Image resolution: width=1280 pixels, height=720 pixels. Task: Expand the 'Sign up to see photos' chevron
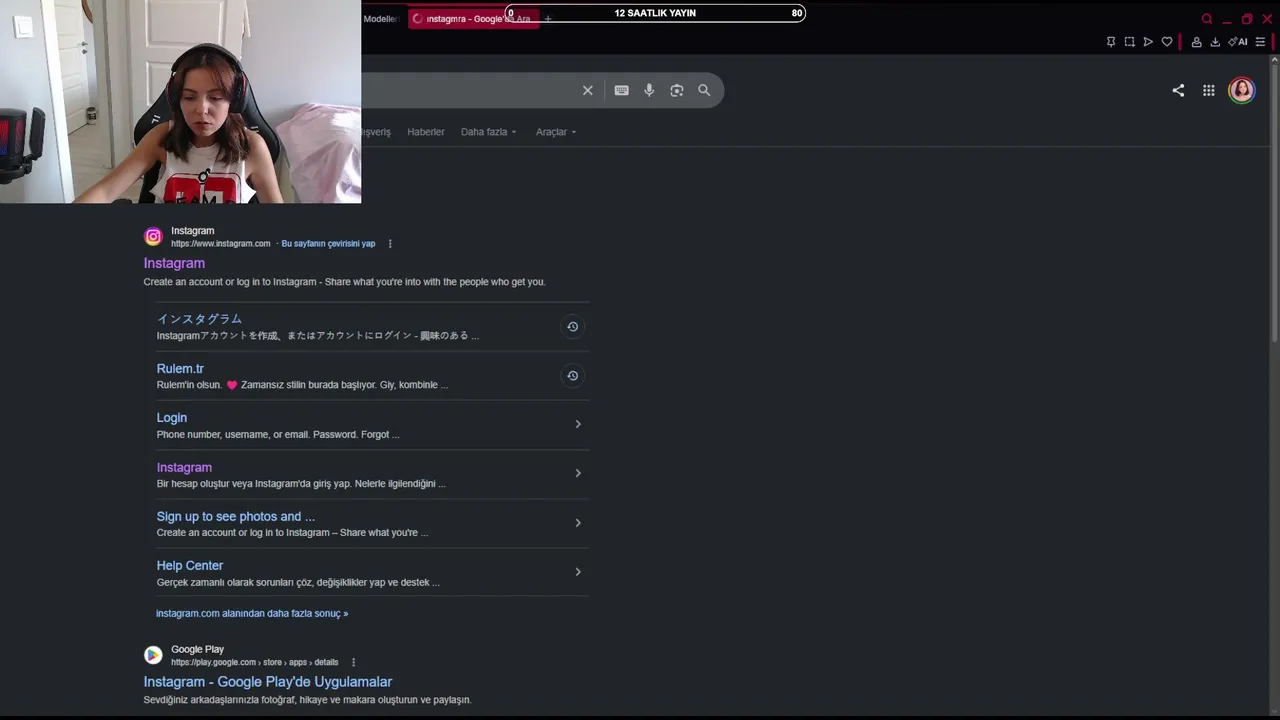tap(578, 523)
